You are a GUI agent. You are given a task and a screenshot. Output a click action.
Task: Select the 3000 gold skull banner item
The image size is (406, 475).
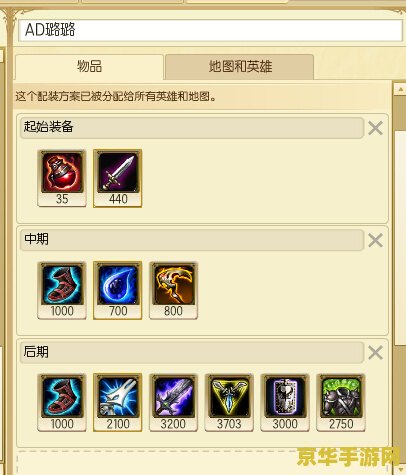(x=285, y=403)
